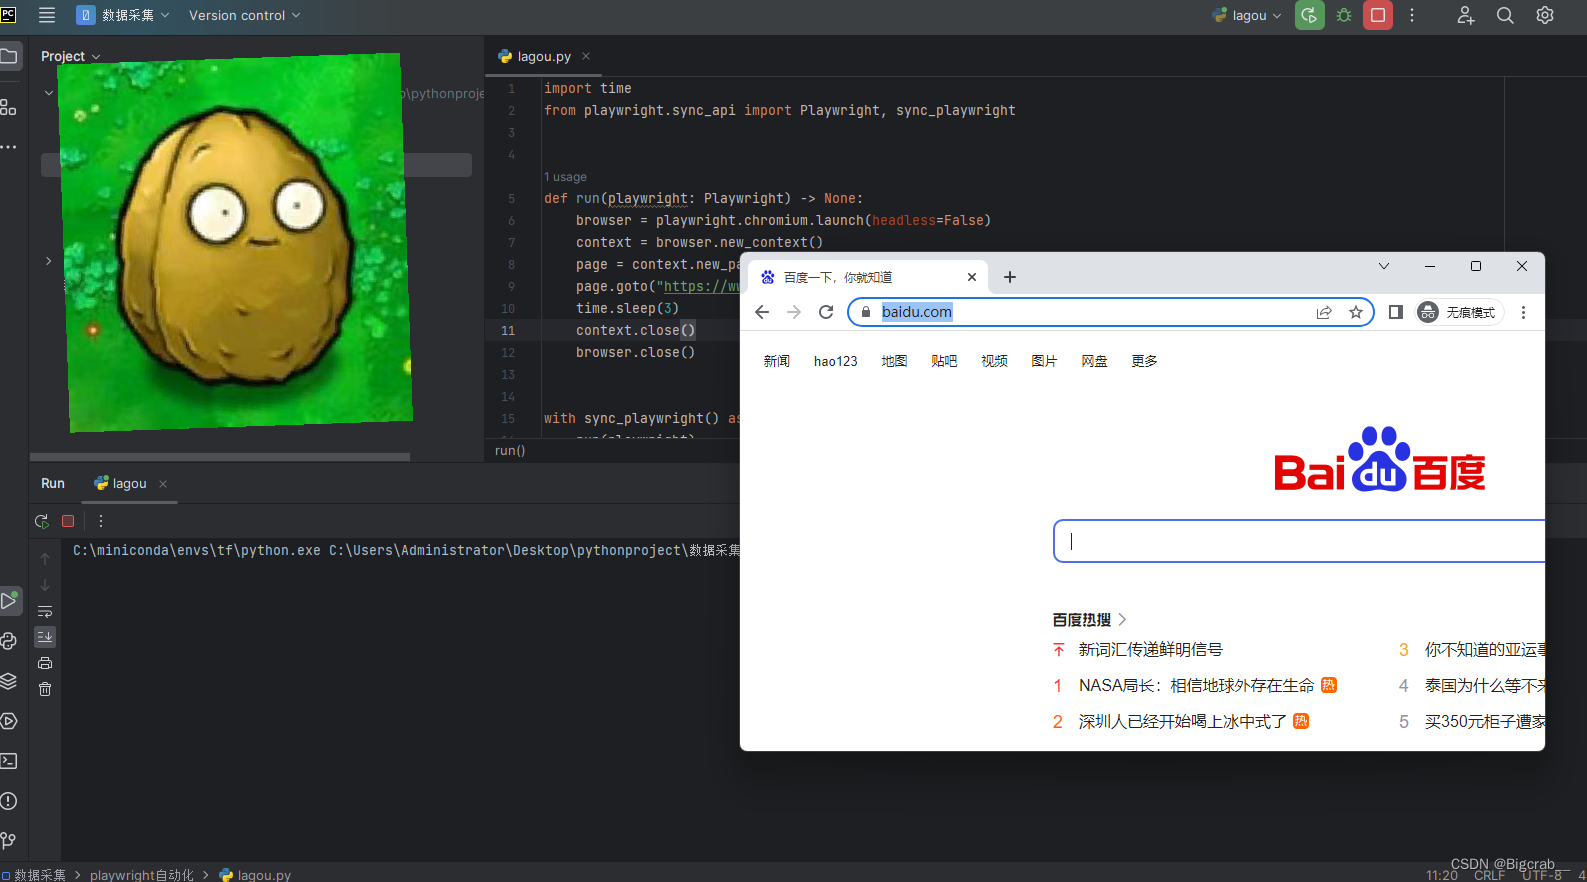The height and width of the screenshot is (882, 1587).
Task: Open the tab search chevron in Chromium title bar
Action: 1384,266
